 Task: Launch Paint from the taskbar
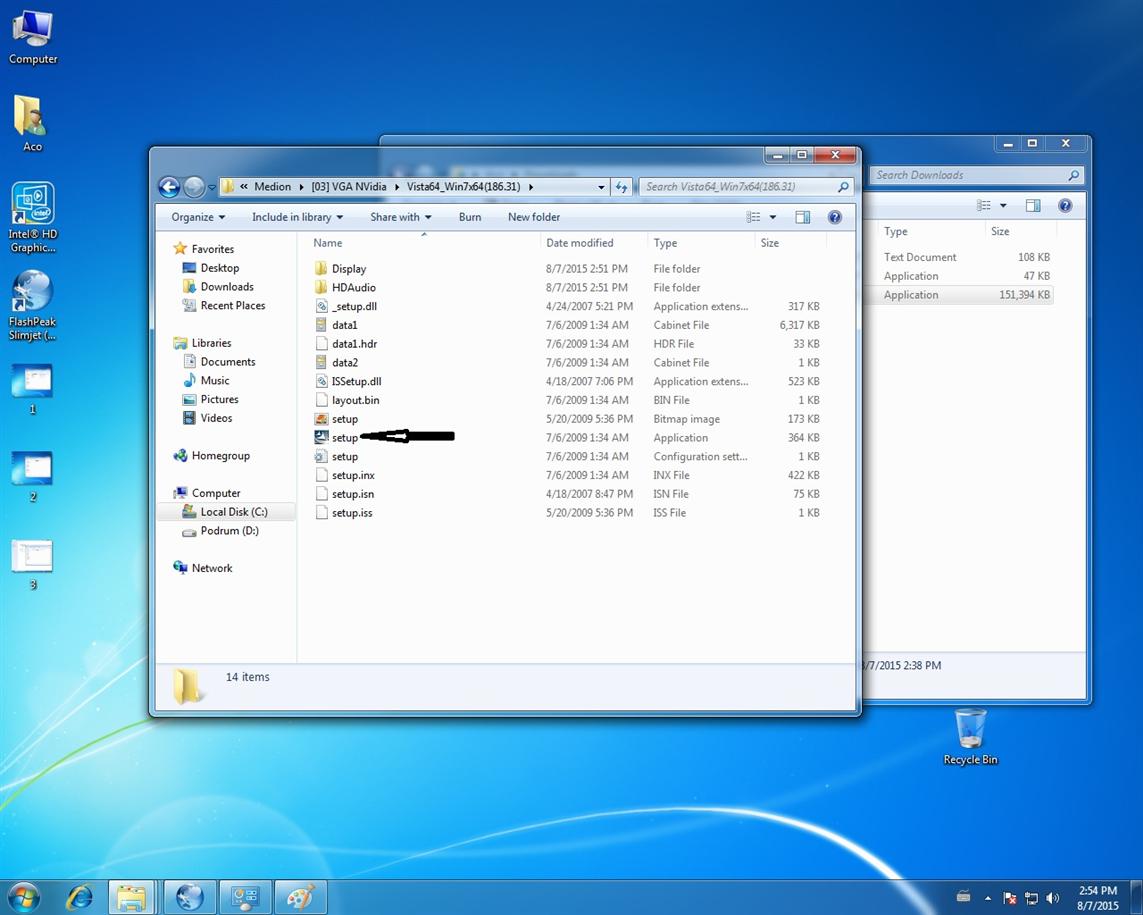pyautogui.click(x=299, y=897)
